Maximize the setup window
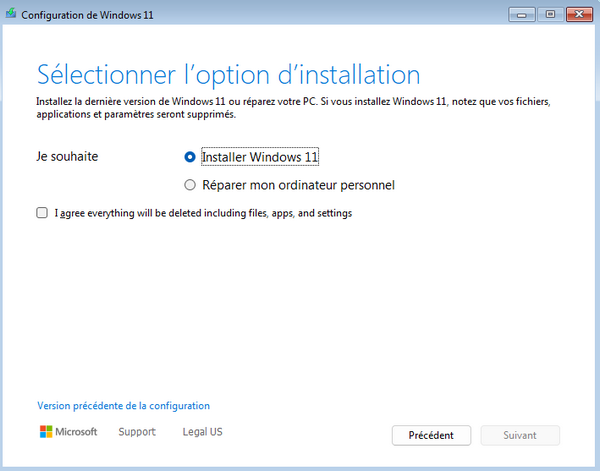The image size is (600, 471). pos(549,15)
